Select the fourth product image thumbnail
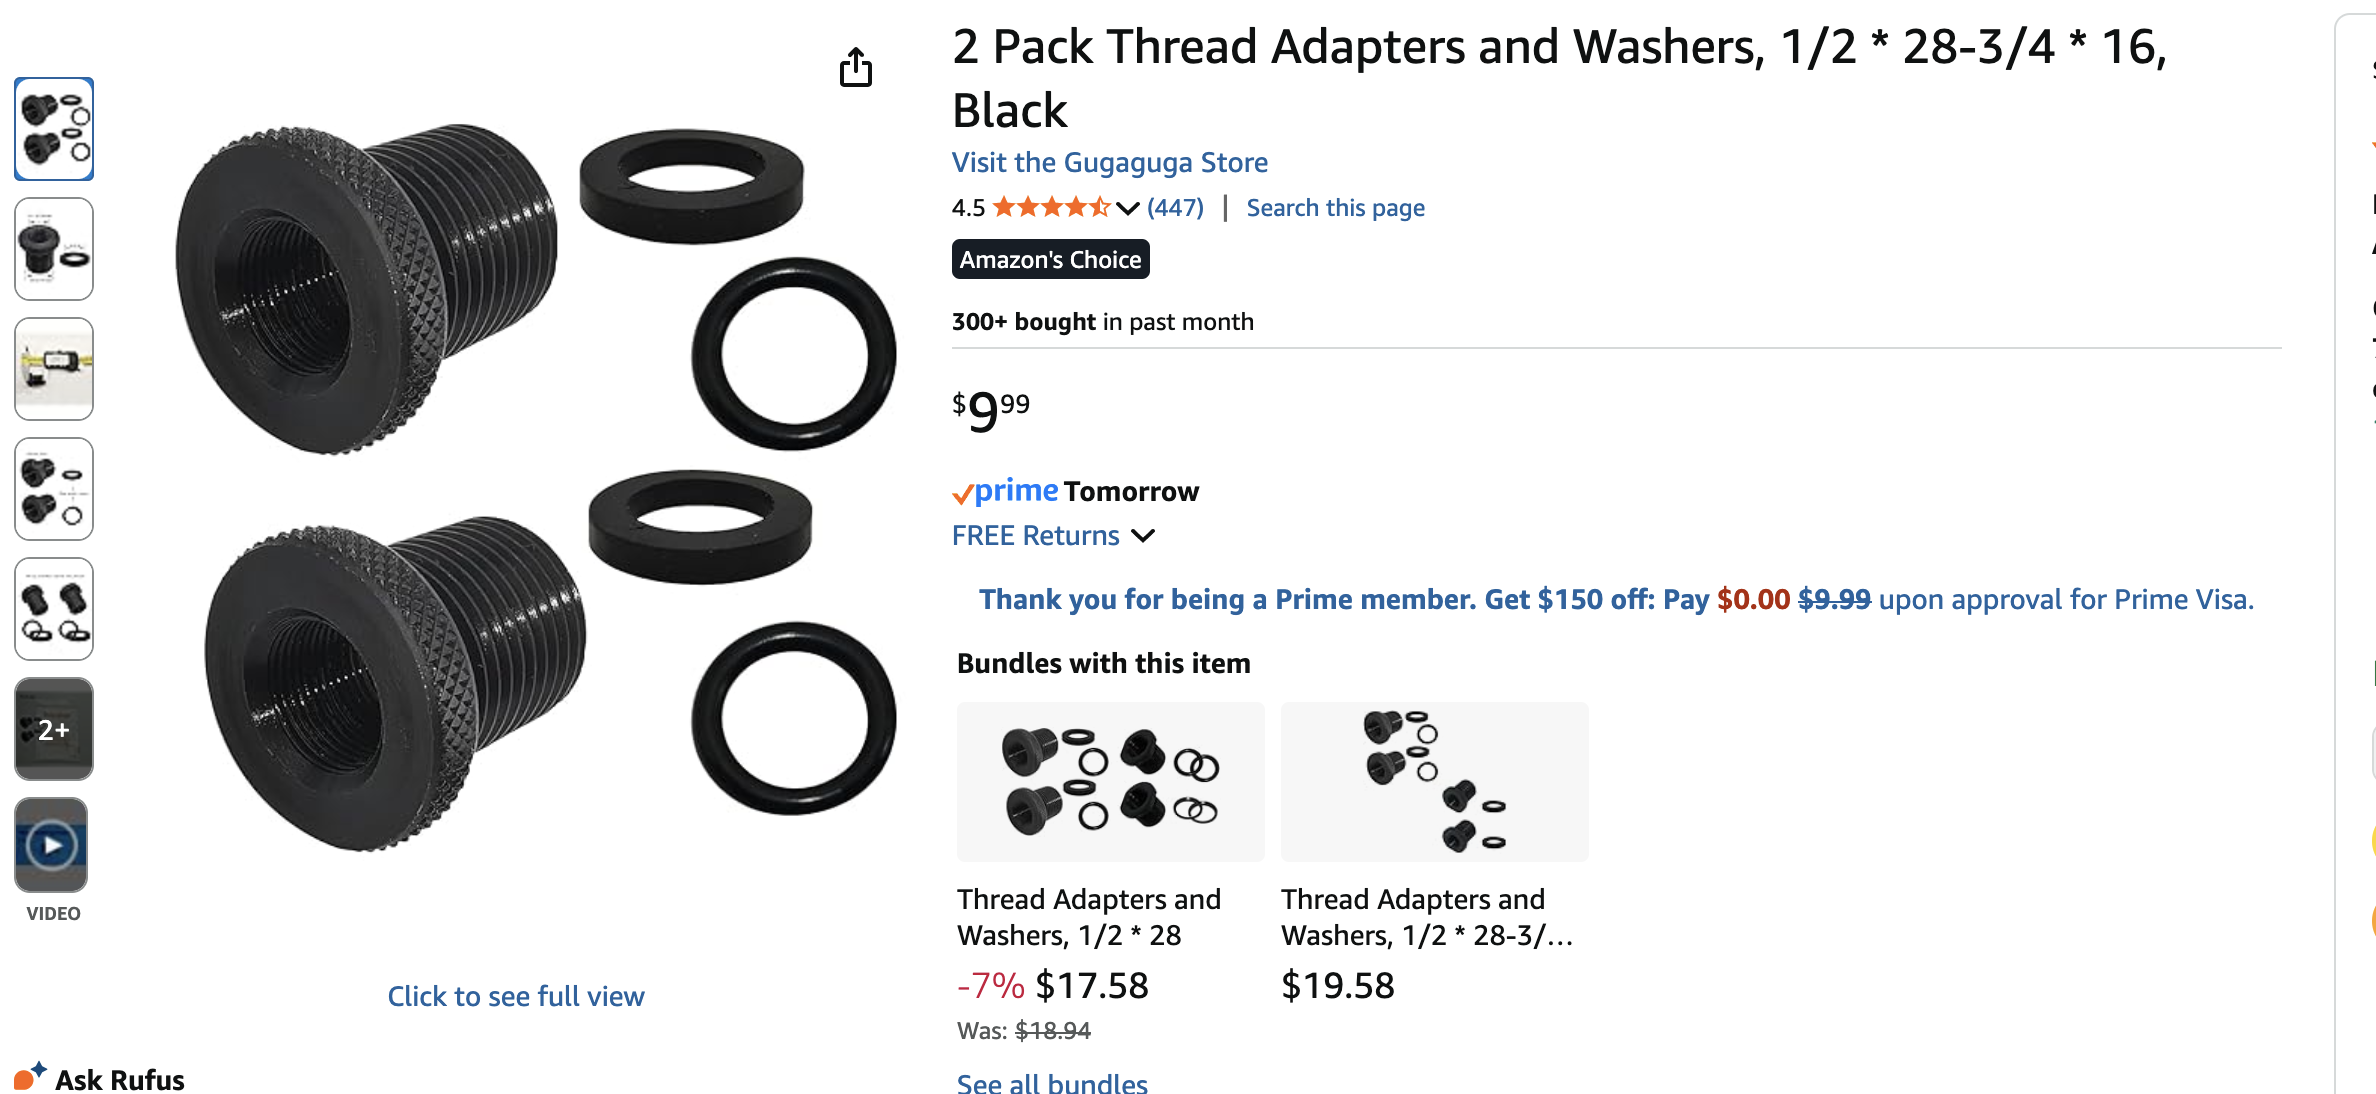 tap(54, 489)
